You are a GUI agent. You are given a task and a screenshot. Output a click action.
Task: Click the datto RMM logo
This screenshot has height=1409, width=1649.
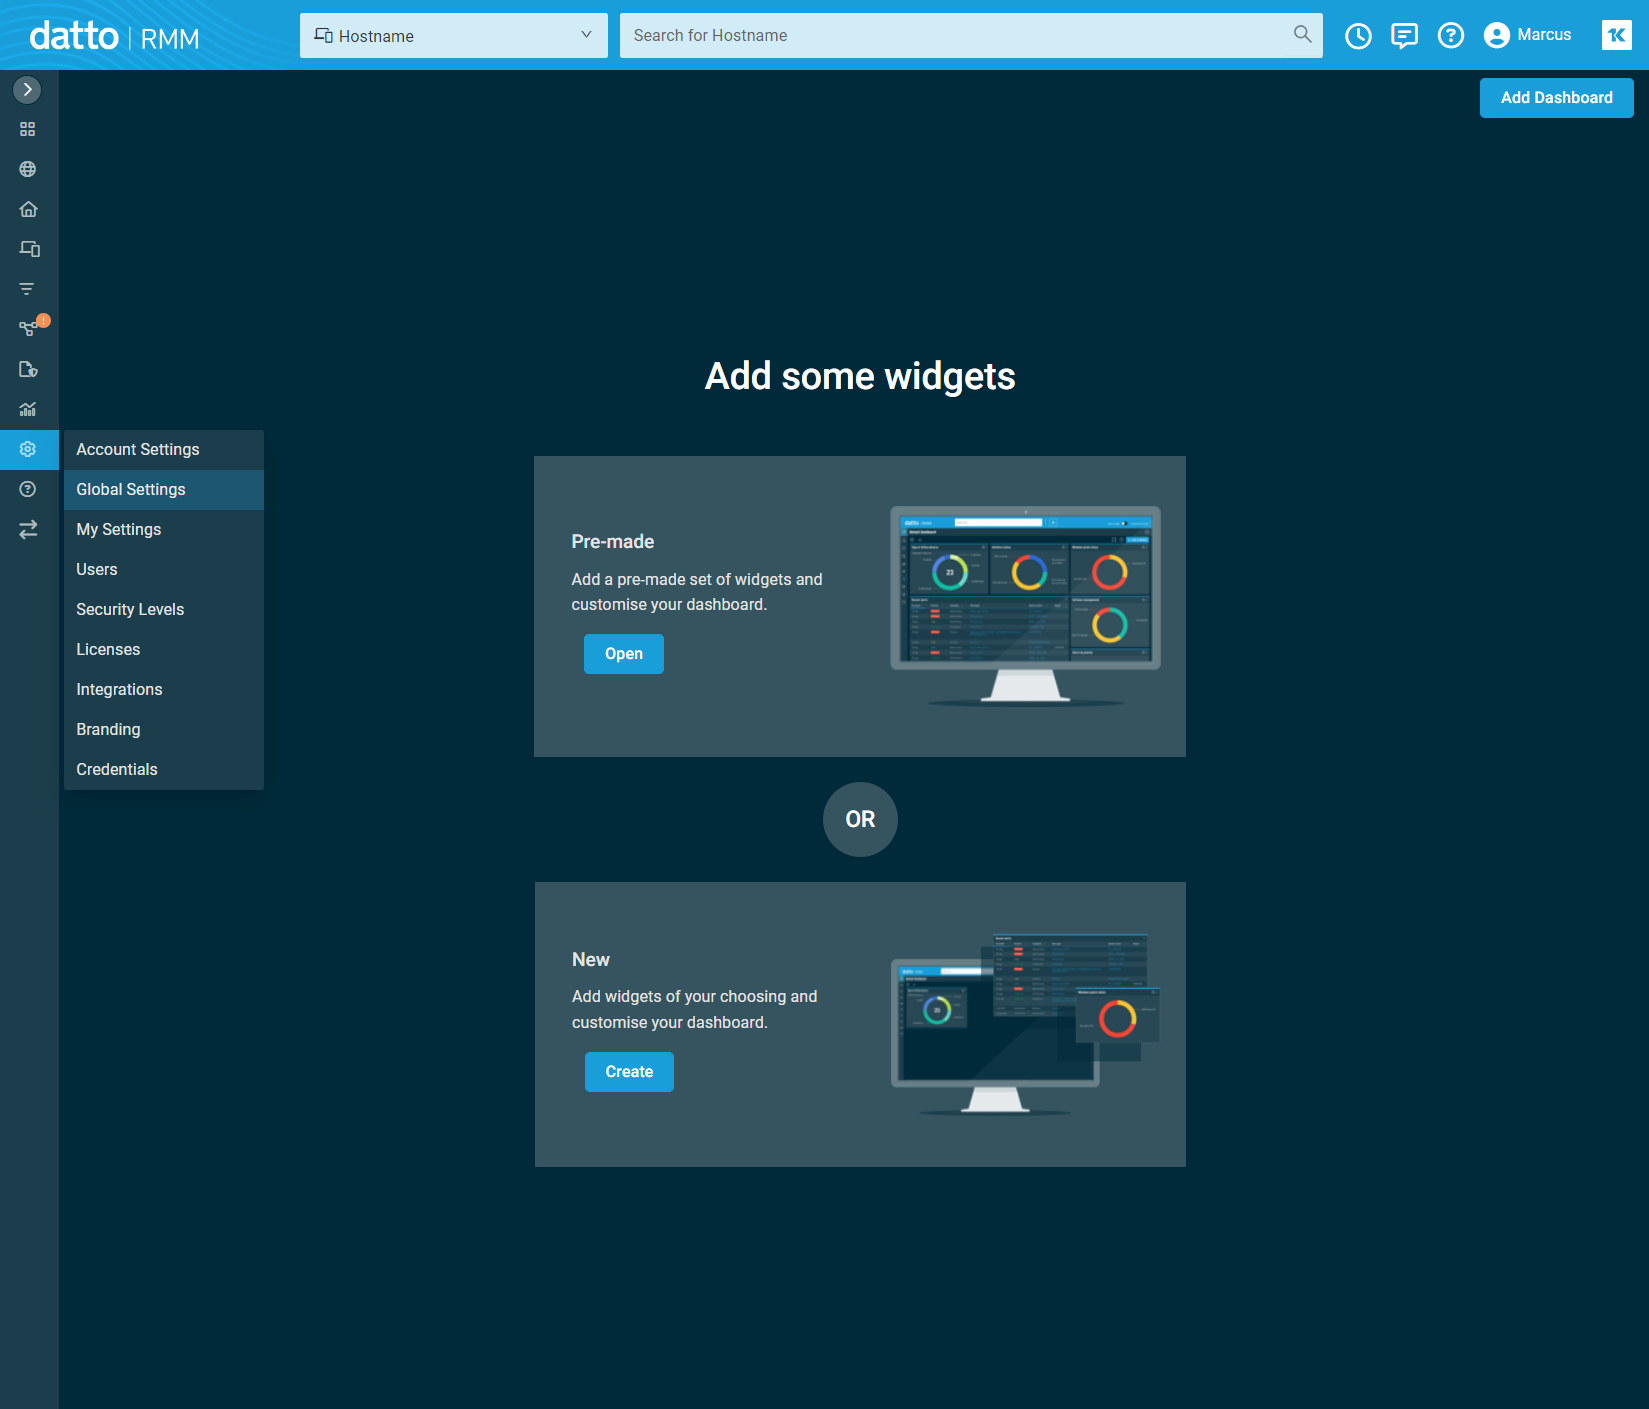tap(115, 37)
